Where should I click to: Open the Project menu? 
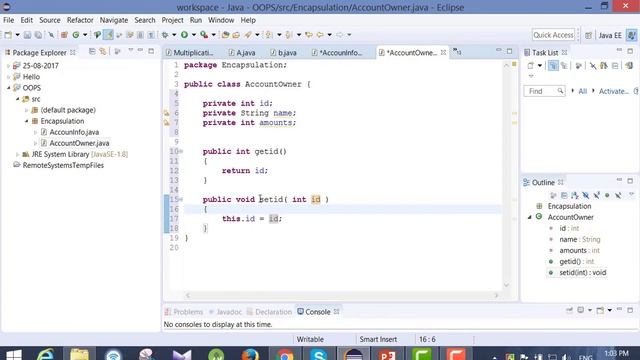(172, 20)
